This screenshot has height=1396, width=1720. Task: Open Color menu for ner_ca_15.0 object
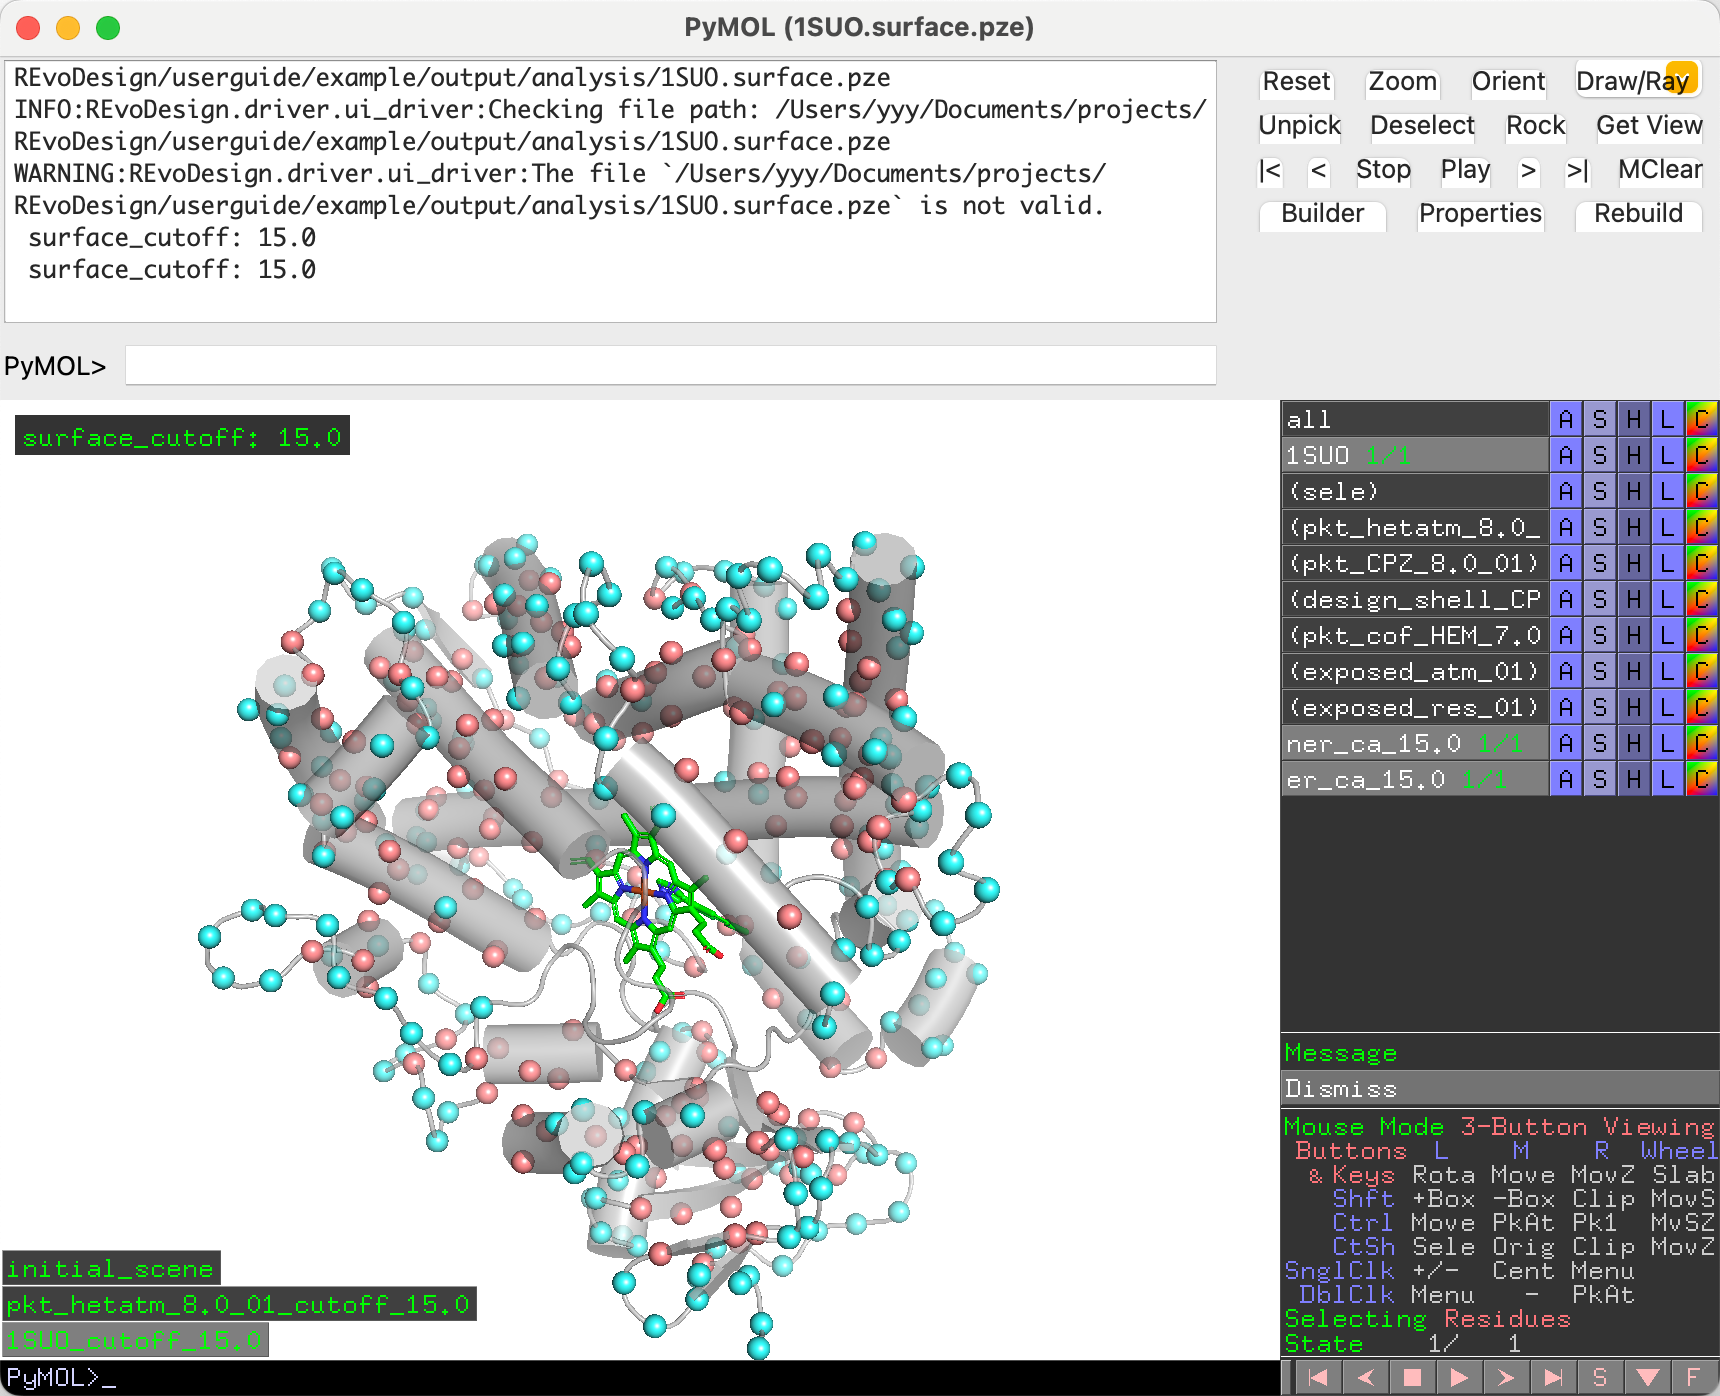[1701, 743]
